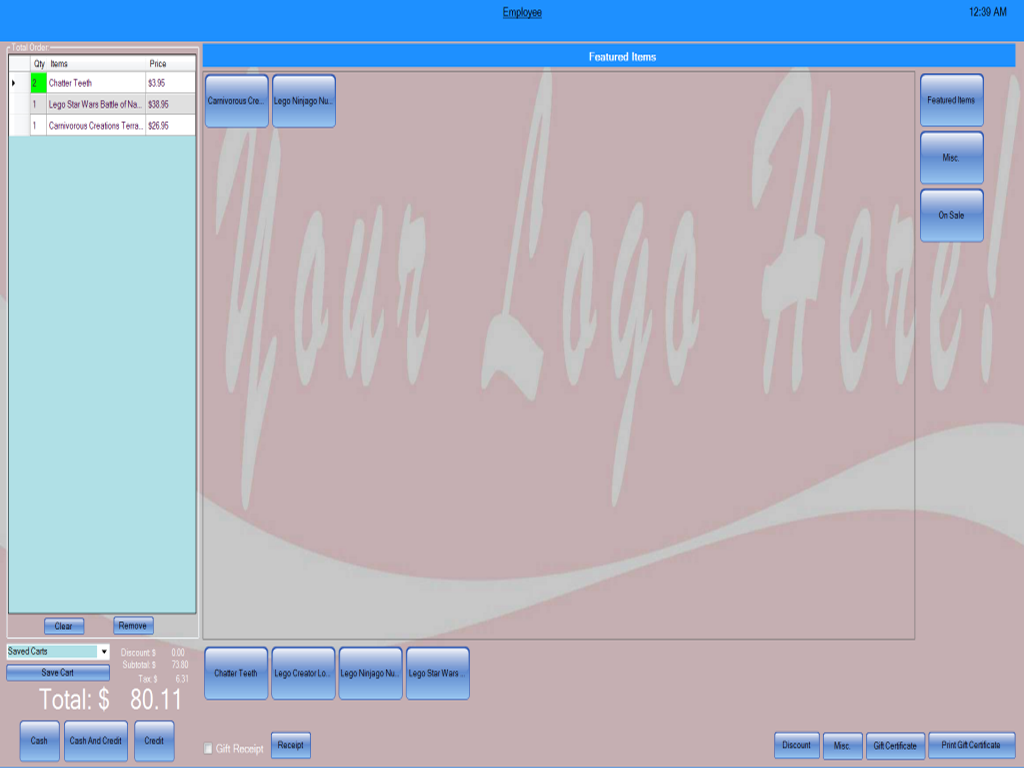The image size is (1024, 768).
Task: Open the Employee link at top
Action: pyautogui.click(x=522, y=12)
